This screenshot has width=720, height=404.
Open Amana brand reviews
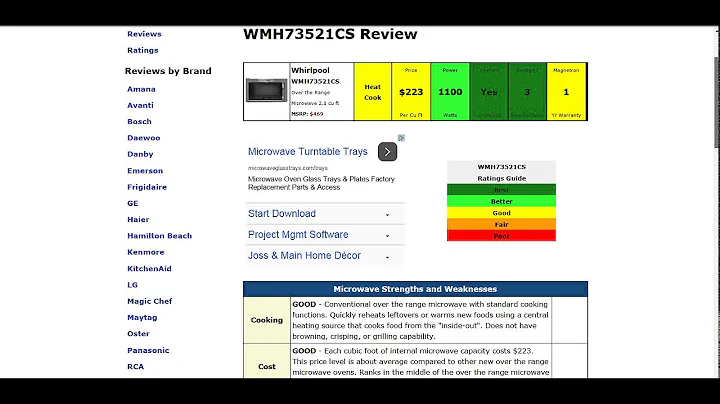pyautogui.click(x=141, y=89)
